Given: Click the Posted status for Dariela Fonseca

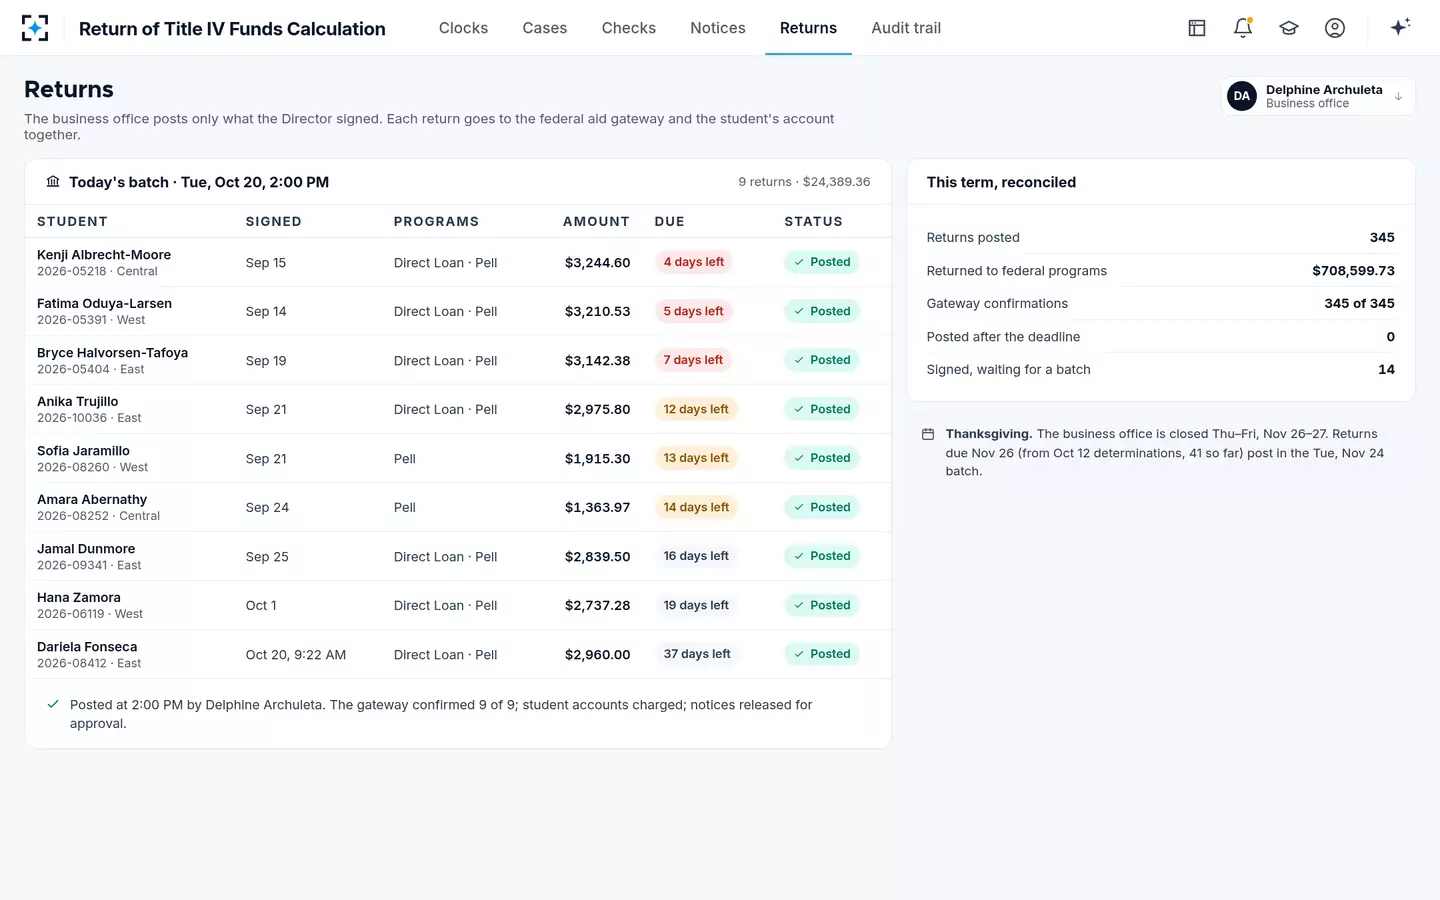Looking at the screenshot, I should pos(822,654).
